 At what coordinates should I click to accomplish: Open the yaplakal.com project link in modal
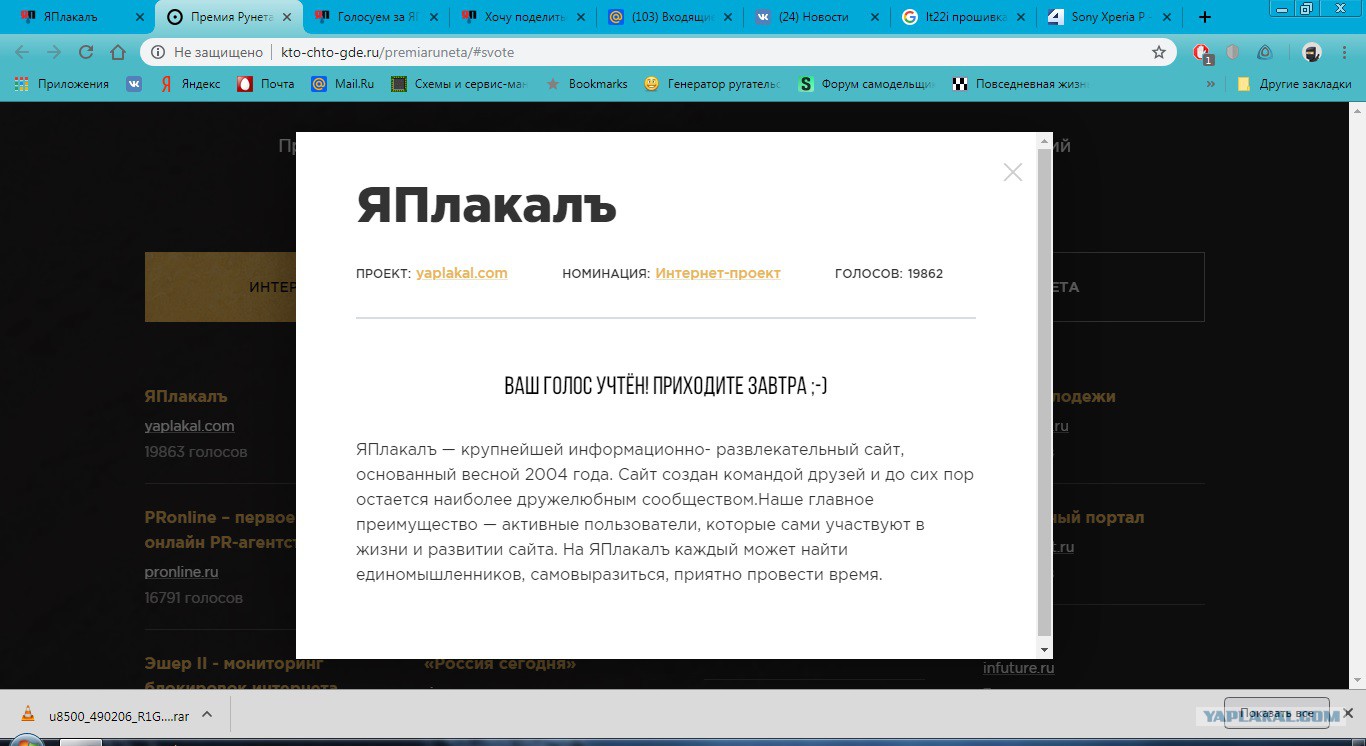click(x=462, y=273)
